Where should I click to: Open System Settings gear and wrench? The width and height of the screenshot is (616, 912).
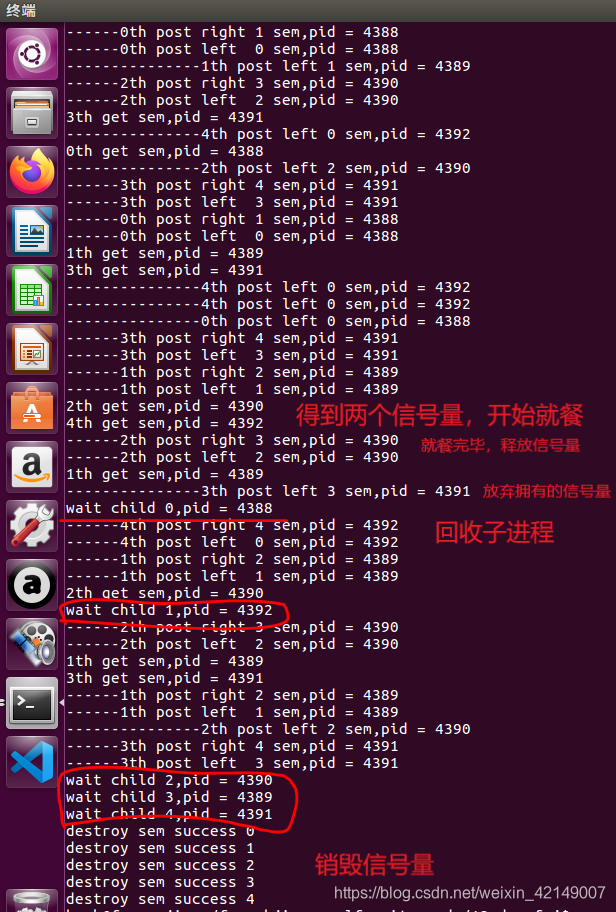[x=32, y=526]
